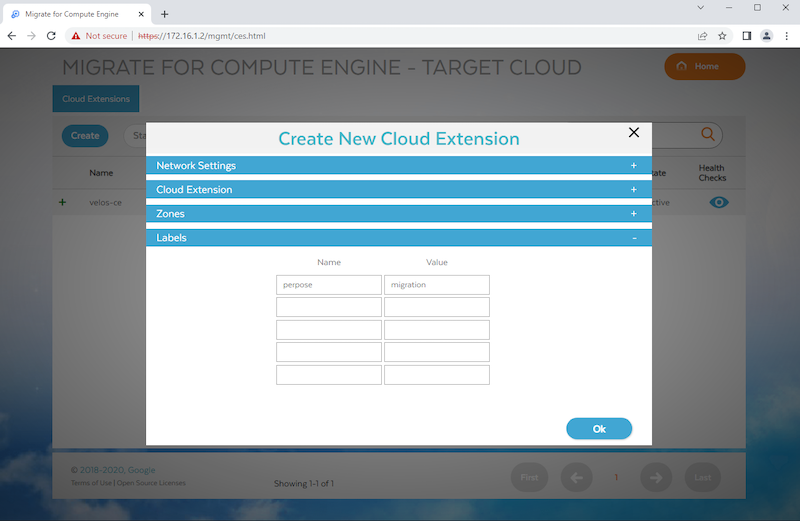The height and width of the screenshot is (521, 800).
Task: Click the browser profile avatar icon
Action: (x=766, y=35)
